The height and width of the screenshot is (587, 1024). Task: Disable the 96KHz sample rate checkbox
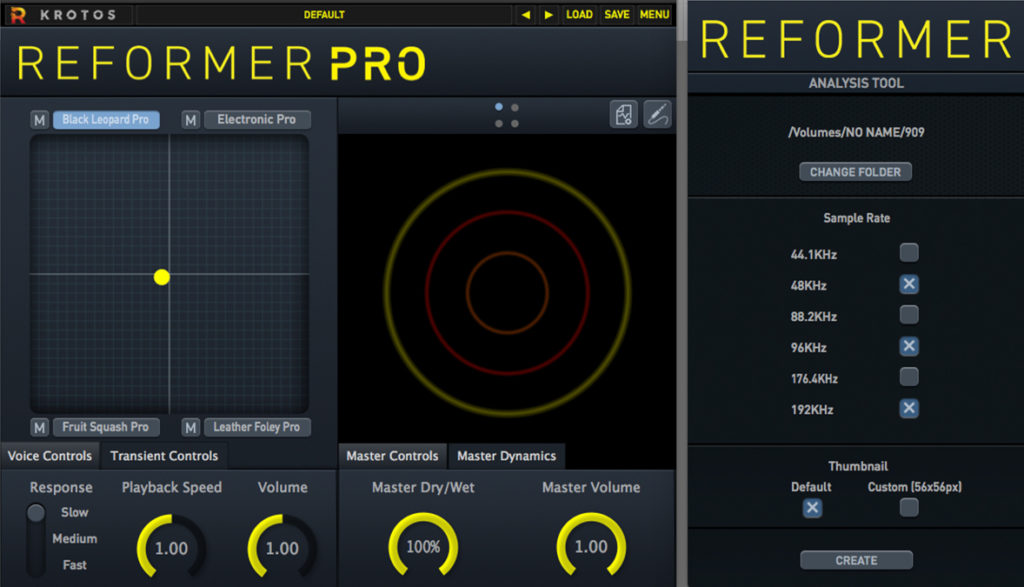pos(909,346)
